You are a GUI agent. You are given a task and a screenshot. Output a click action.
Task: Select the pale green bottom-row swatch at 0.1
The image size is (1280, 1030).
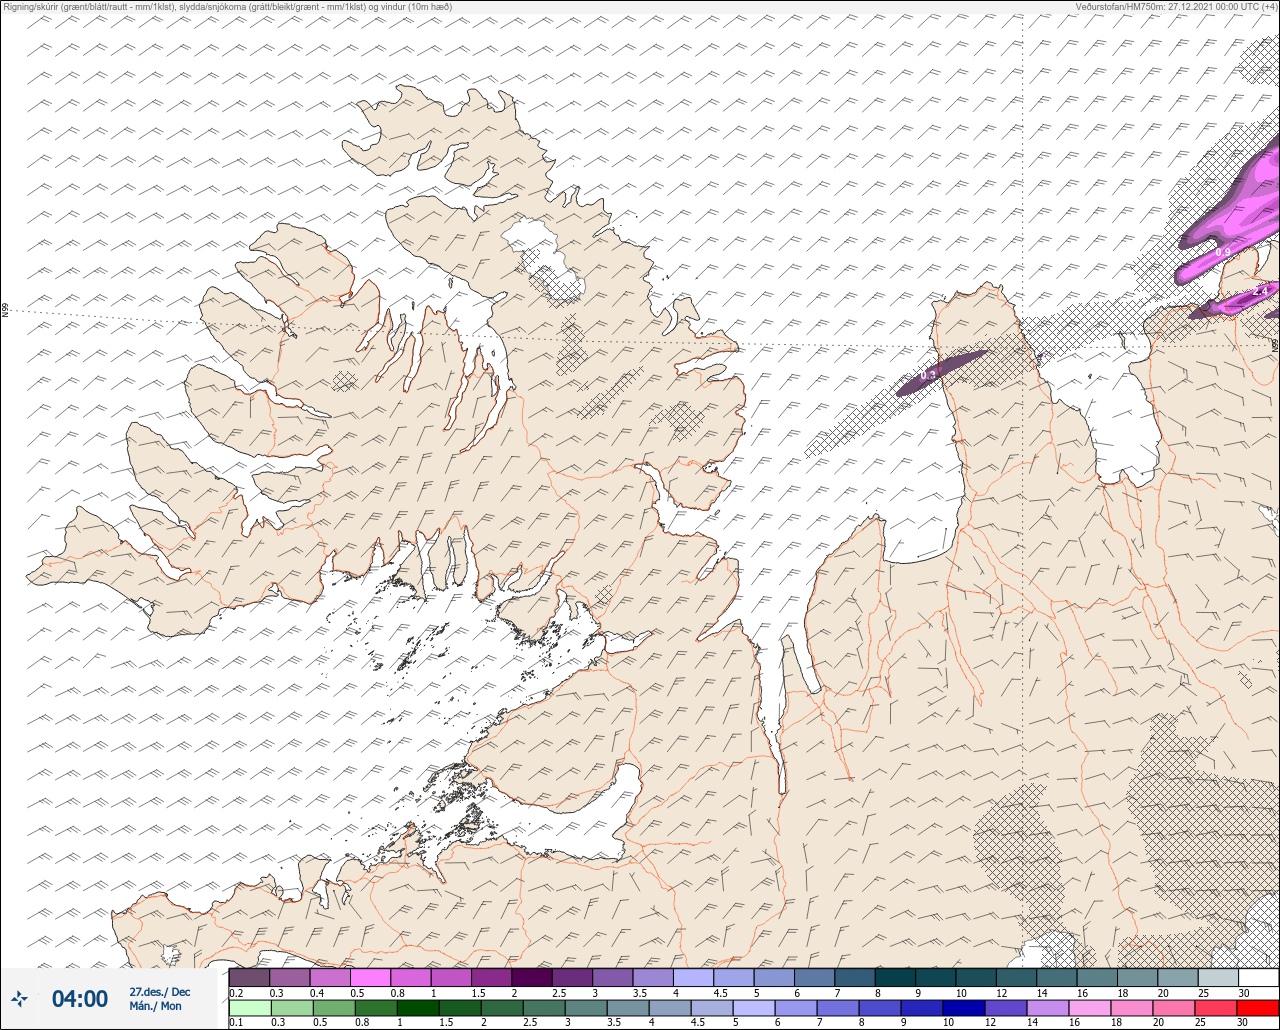tap(249, 1007)
